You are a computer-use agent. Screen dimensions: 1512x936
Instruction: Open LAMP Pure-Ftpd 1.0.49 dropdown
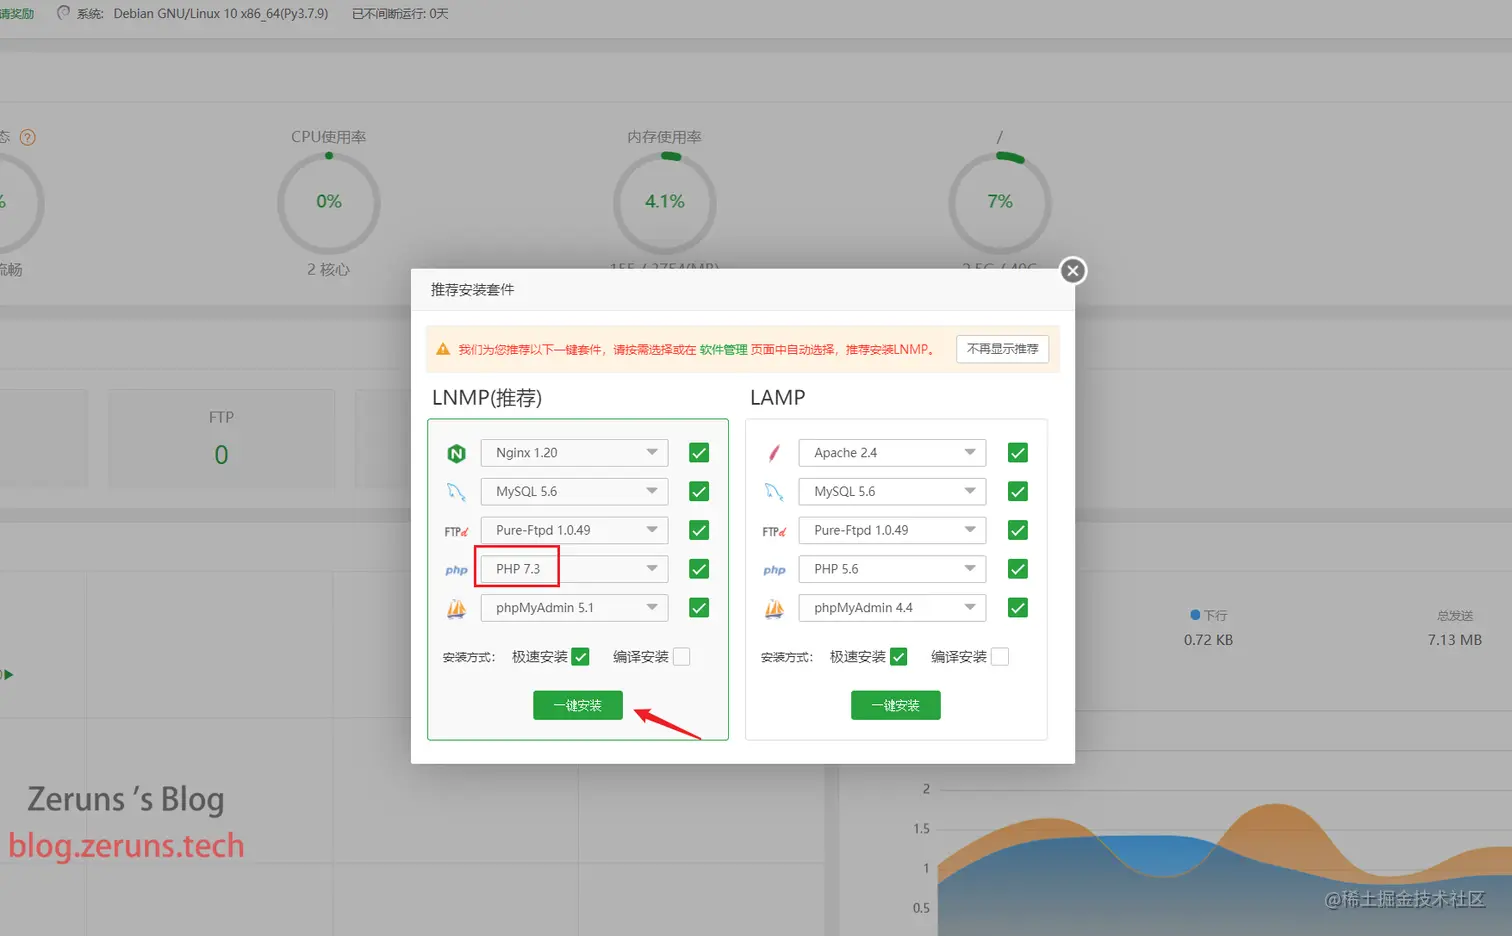point(892,530)
